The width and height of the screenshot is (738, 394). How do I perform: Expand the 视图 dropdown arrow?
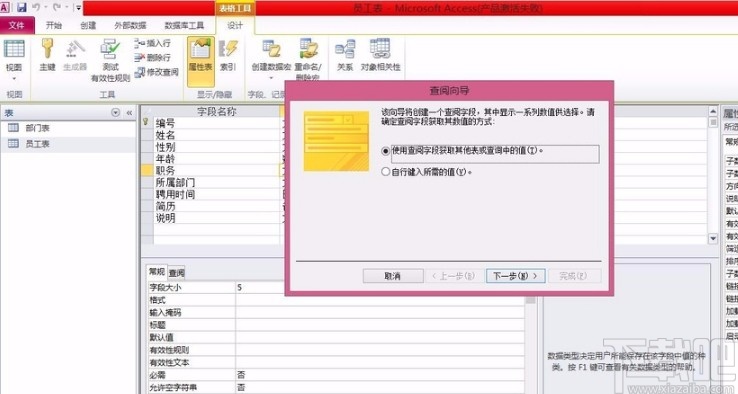[14, 78]
